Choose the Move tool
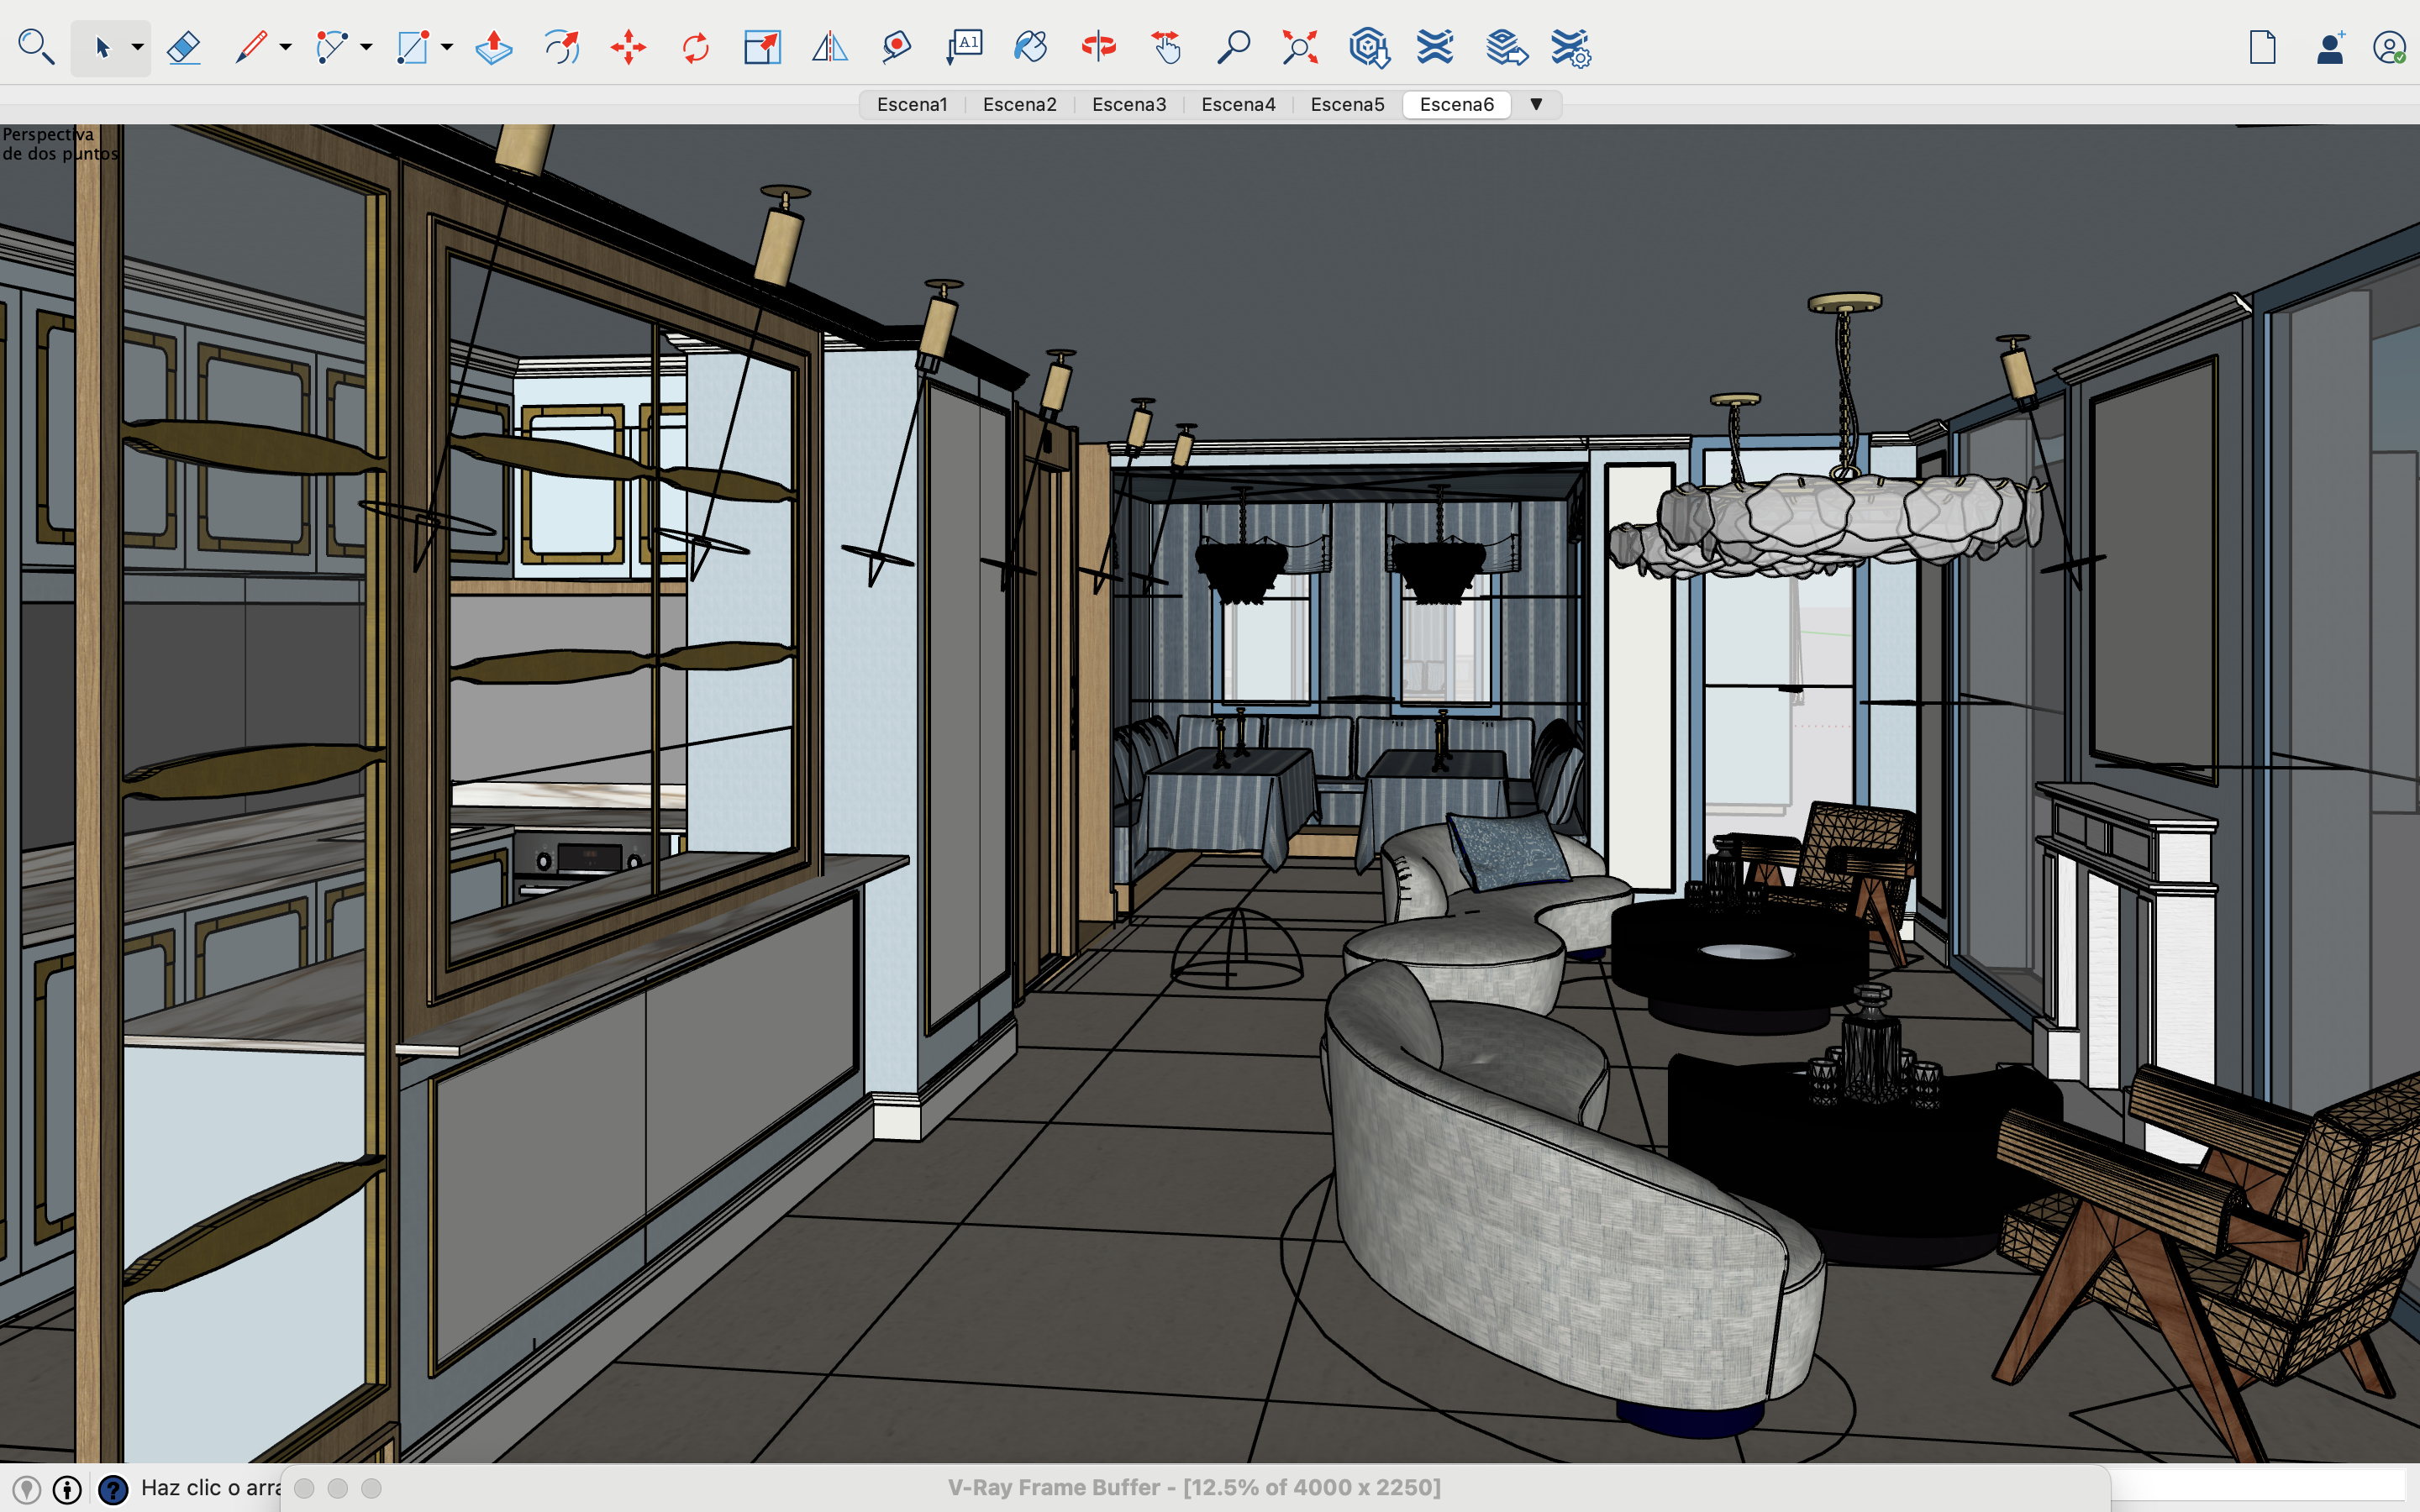The width and height of the screenshot is (2420, 1512). point(628,47)
